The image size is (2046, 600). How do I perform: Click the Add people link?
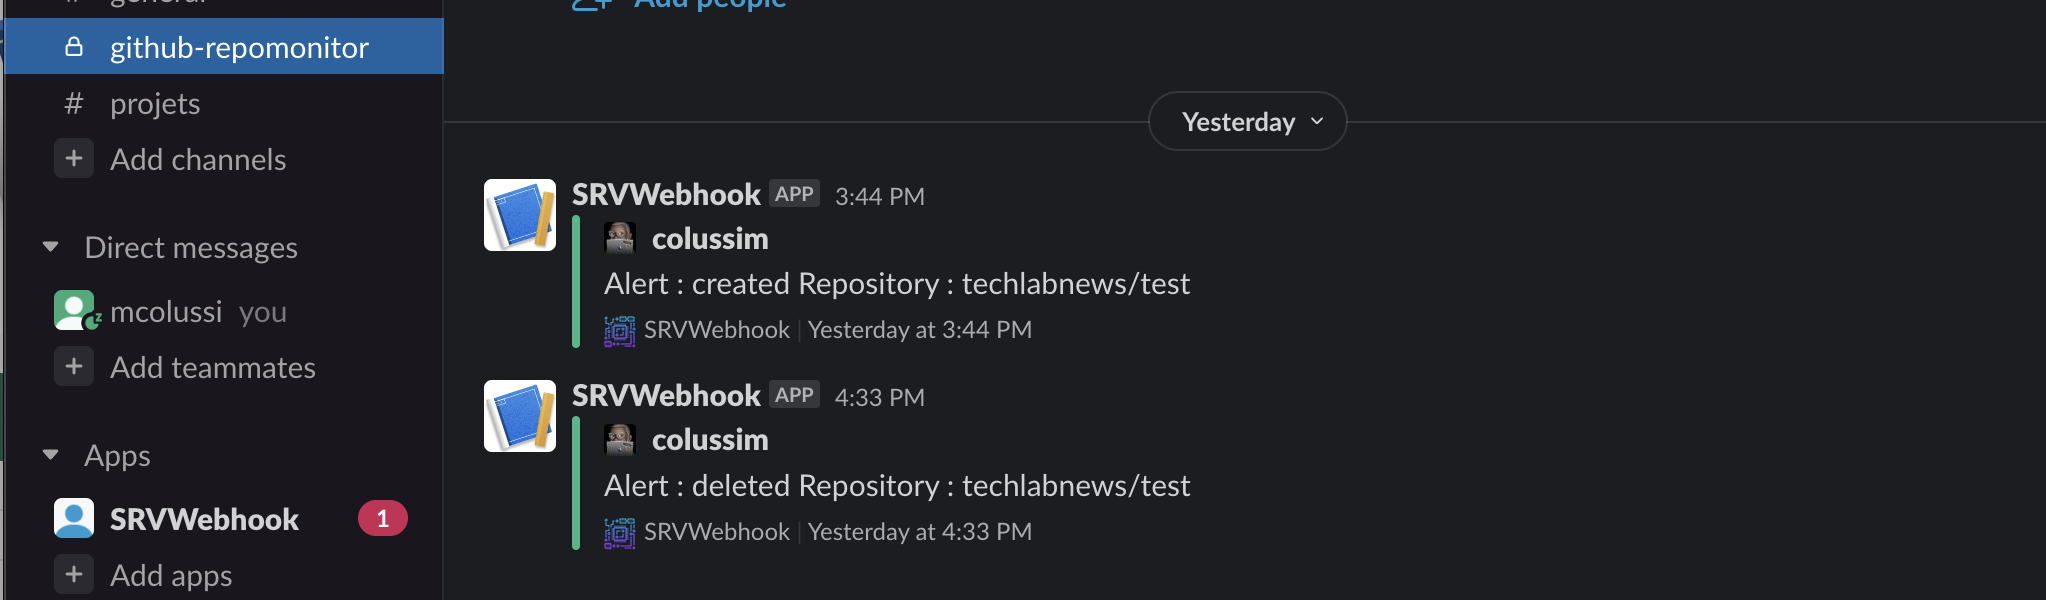710,5
